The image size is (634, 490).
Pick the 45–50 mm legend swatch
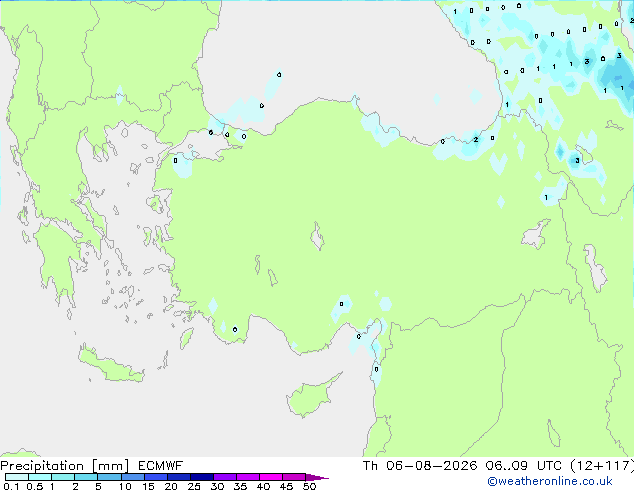click(294, 477)
